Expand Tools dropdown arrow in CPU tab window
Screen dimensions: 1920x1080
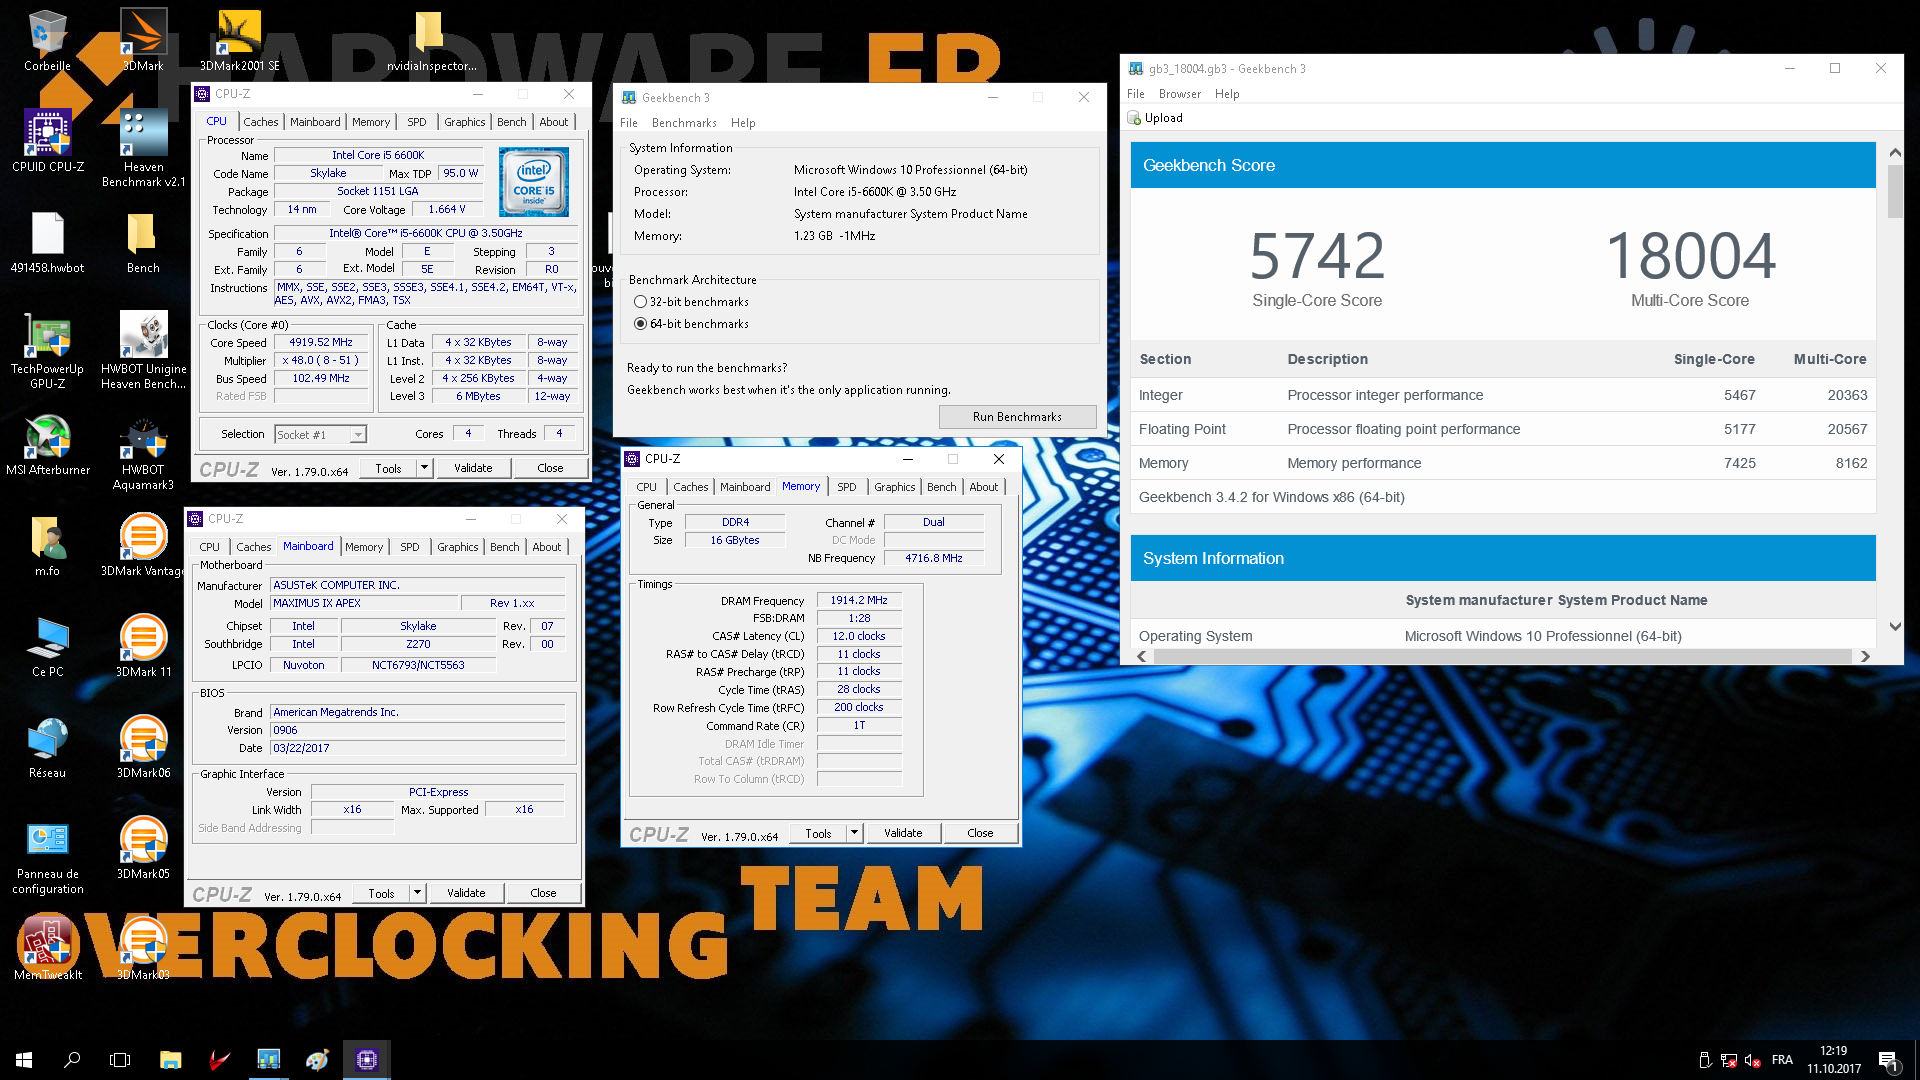point(424,468)
